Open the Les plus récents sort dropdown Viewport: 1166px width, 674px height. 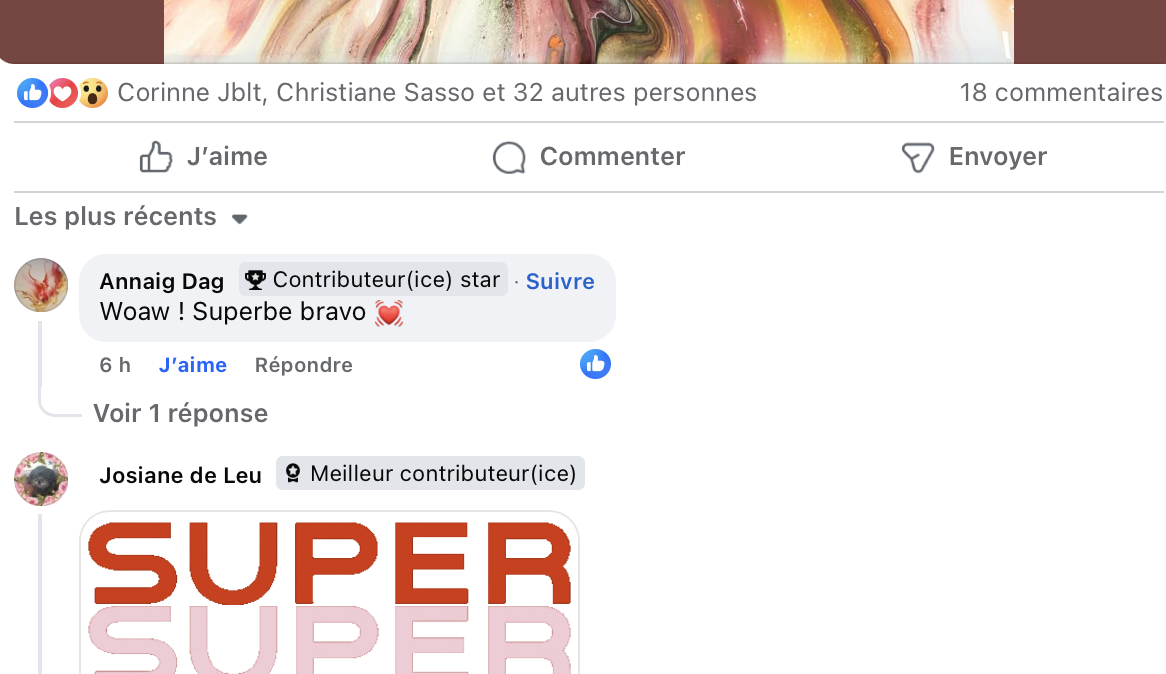131,216
